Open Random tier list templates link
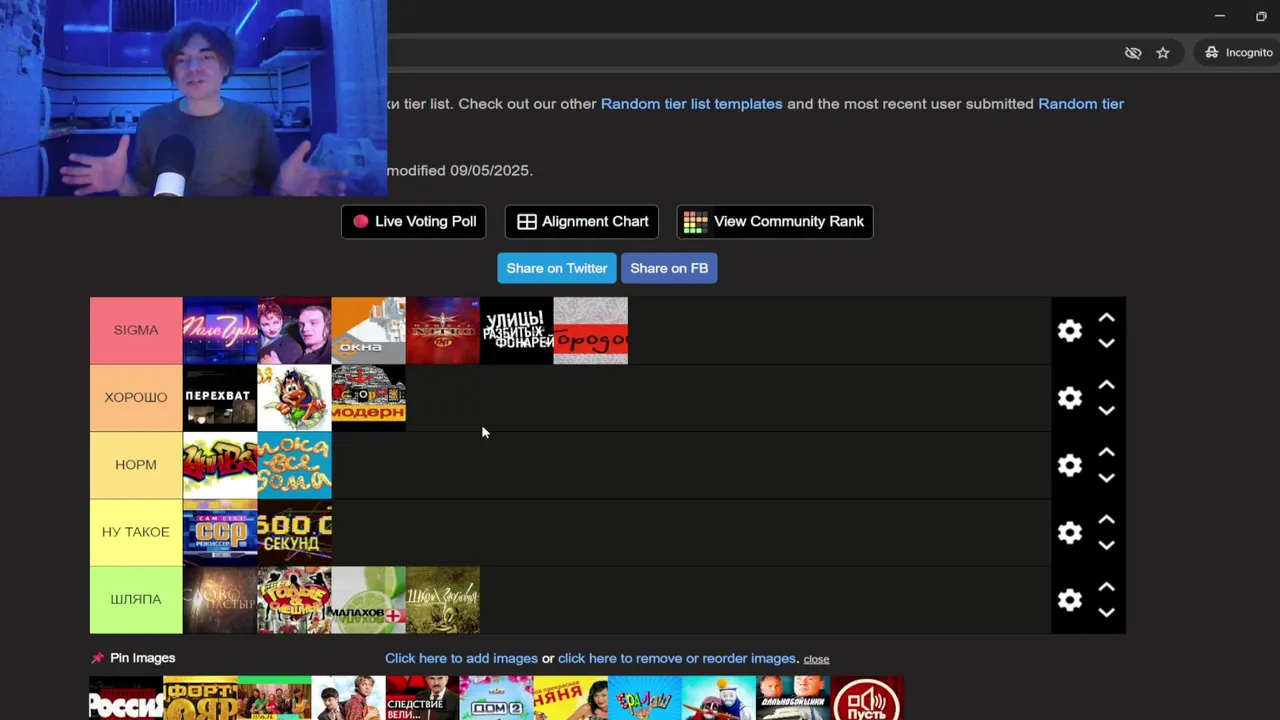 [692, 104]
